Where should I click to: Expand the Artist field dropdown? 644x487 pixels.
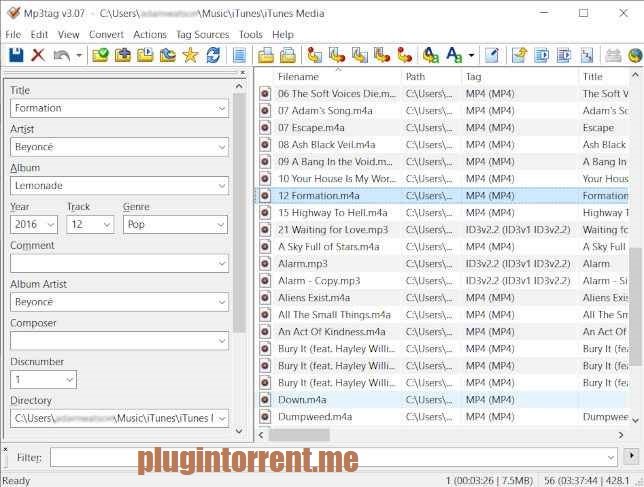[221, 147]
